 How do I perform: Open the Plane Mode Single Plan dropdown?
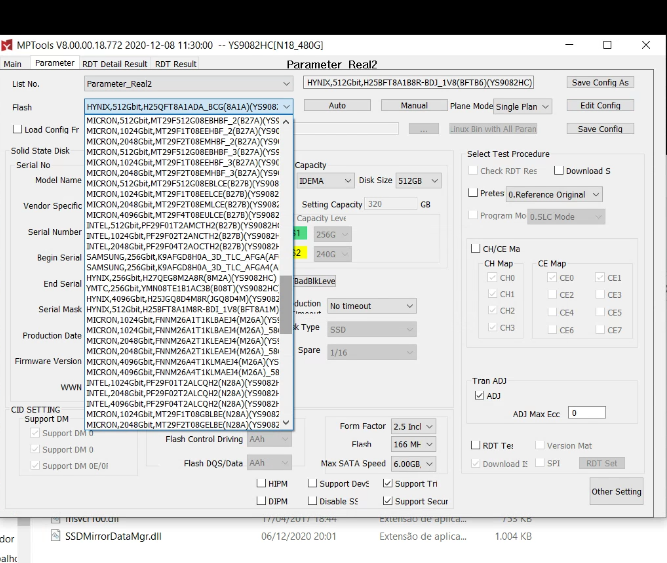pos(522,107)
